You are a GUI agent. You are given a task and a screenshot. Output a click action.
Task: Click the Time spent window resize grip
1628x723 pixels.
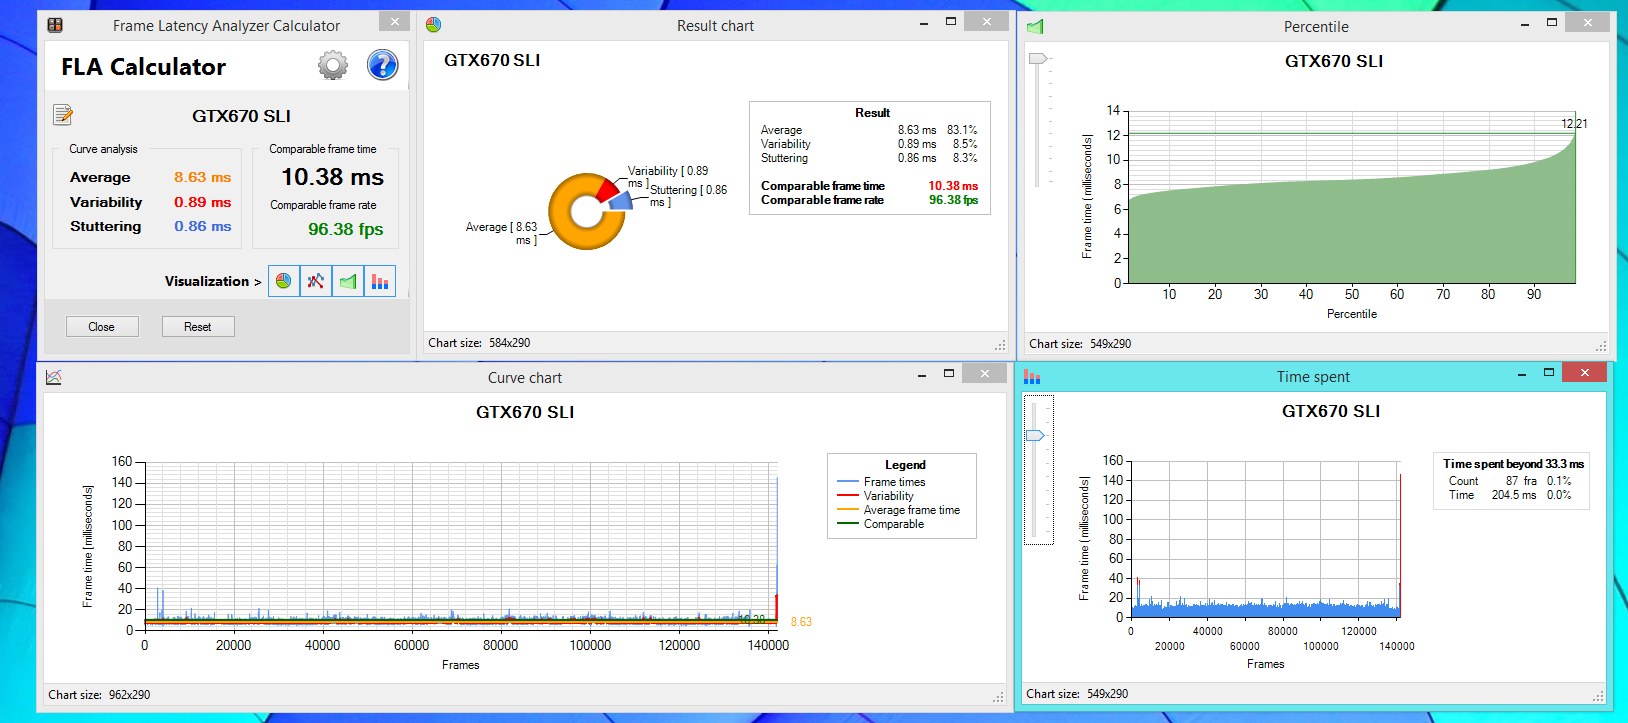coord(1599,695)
